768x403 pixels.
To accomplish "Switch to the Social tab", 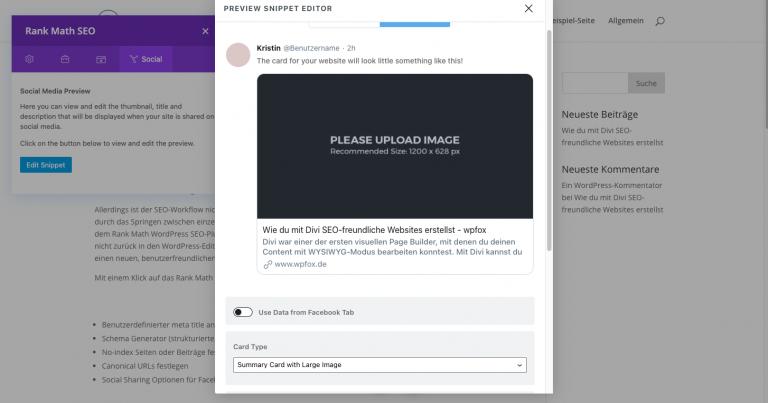I will pyautogui.click(x=145, y=59).
